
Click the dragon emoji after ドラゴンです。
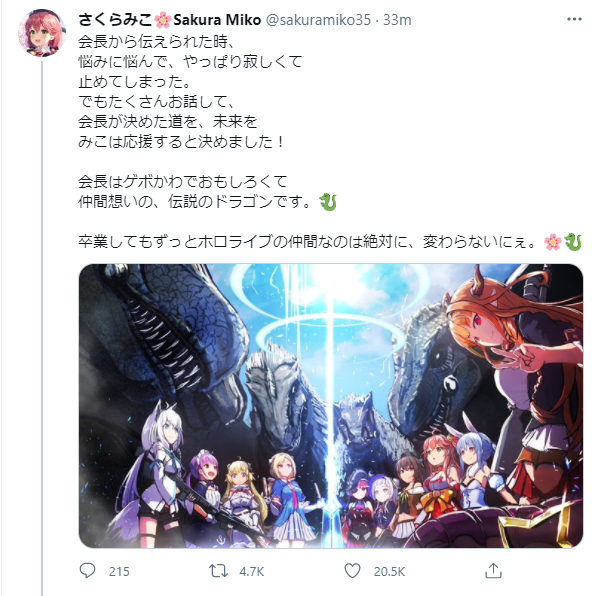pos(328,202)
